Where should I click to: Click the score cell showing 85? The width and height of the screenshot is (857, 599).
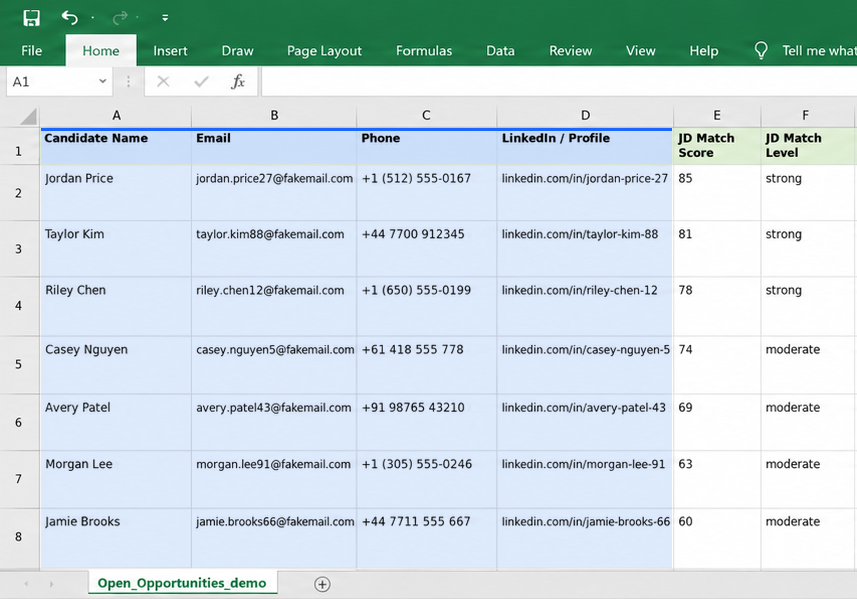pos(717,193)
